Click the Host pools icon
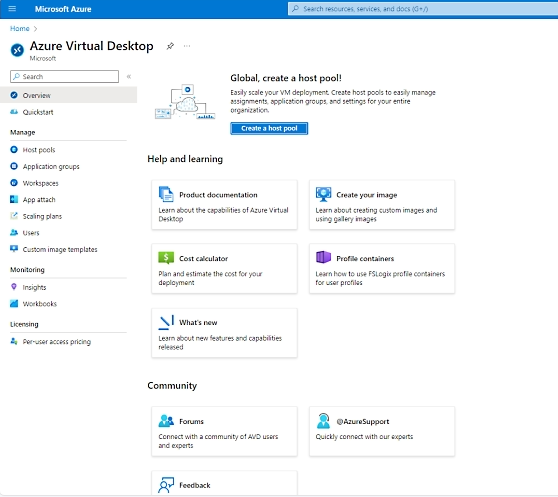Image resolution: width=558 pixels, height=497 pixels. point(14,149)
